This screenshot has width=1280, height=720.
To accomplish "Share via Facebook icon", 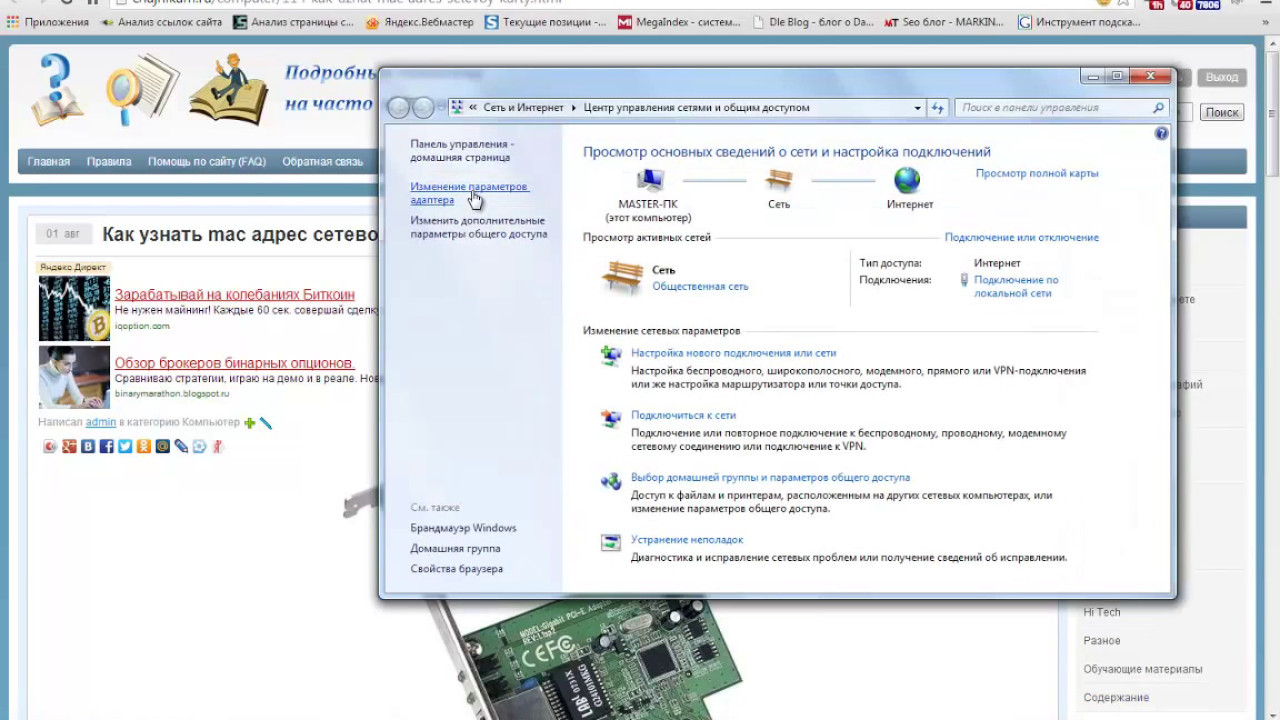I will 106,446.
